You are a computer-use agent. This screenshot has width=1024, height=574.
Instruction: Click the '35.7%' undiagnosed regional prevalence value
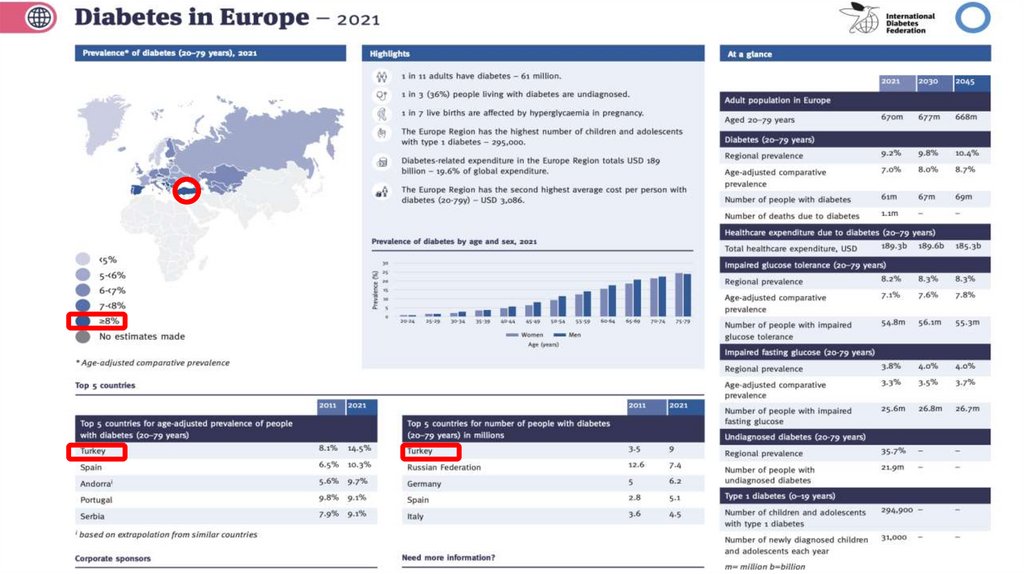[893, 451]
